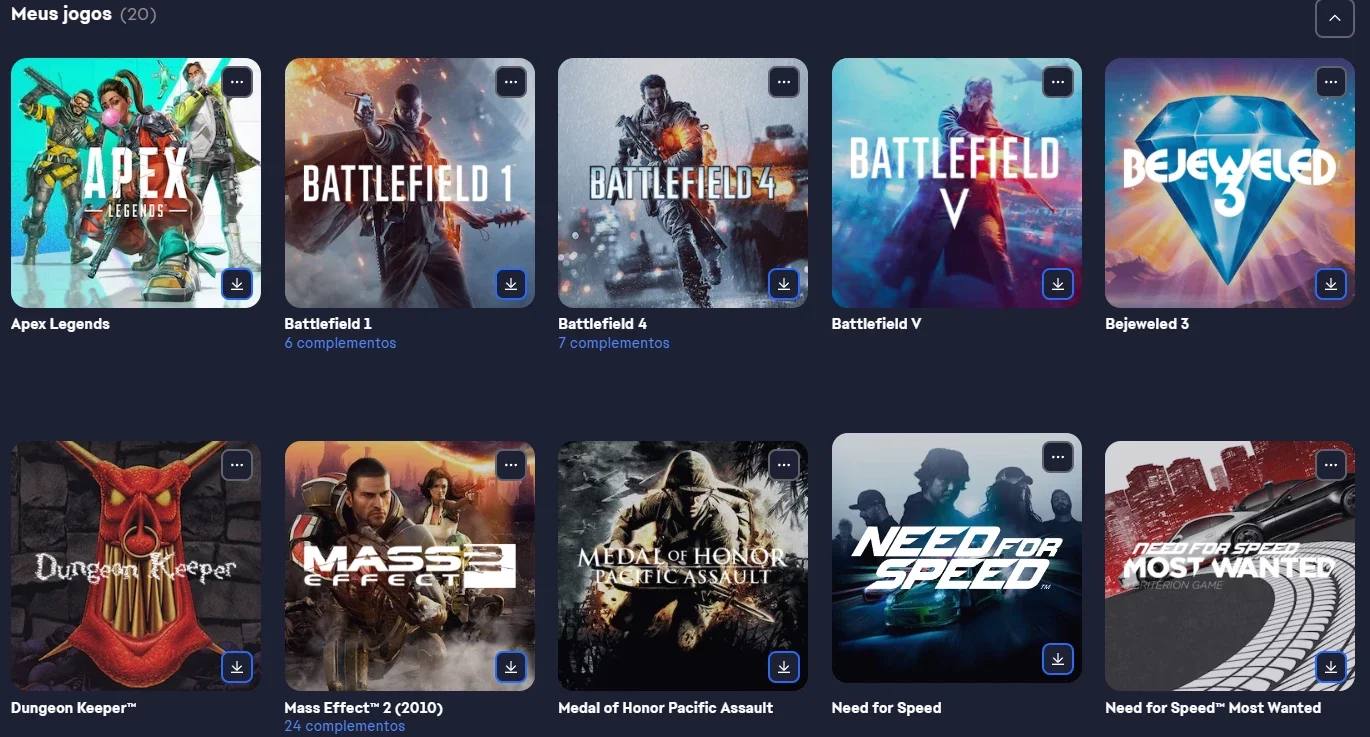The image size is (1370, 737).
Task: Open the more options menu on Apex Legends
Action: (237, 82)
